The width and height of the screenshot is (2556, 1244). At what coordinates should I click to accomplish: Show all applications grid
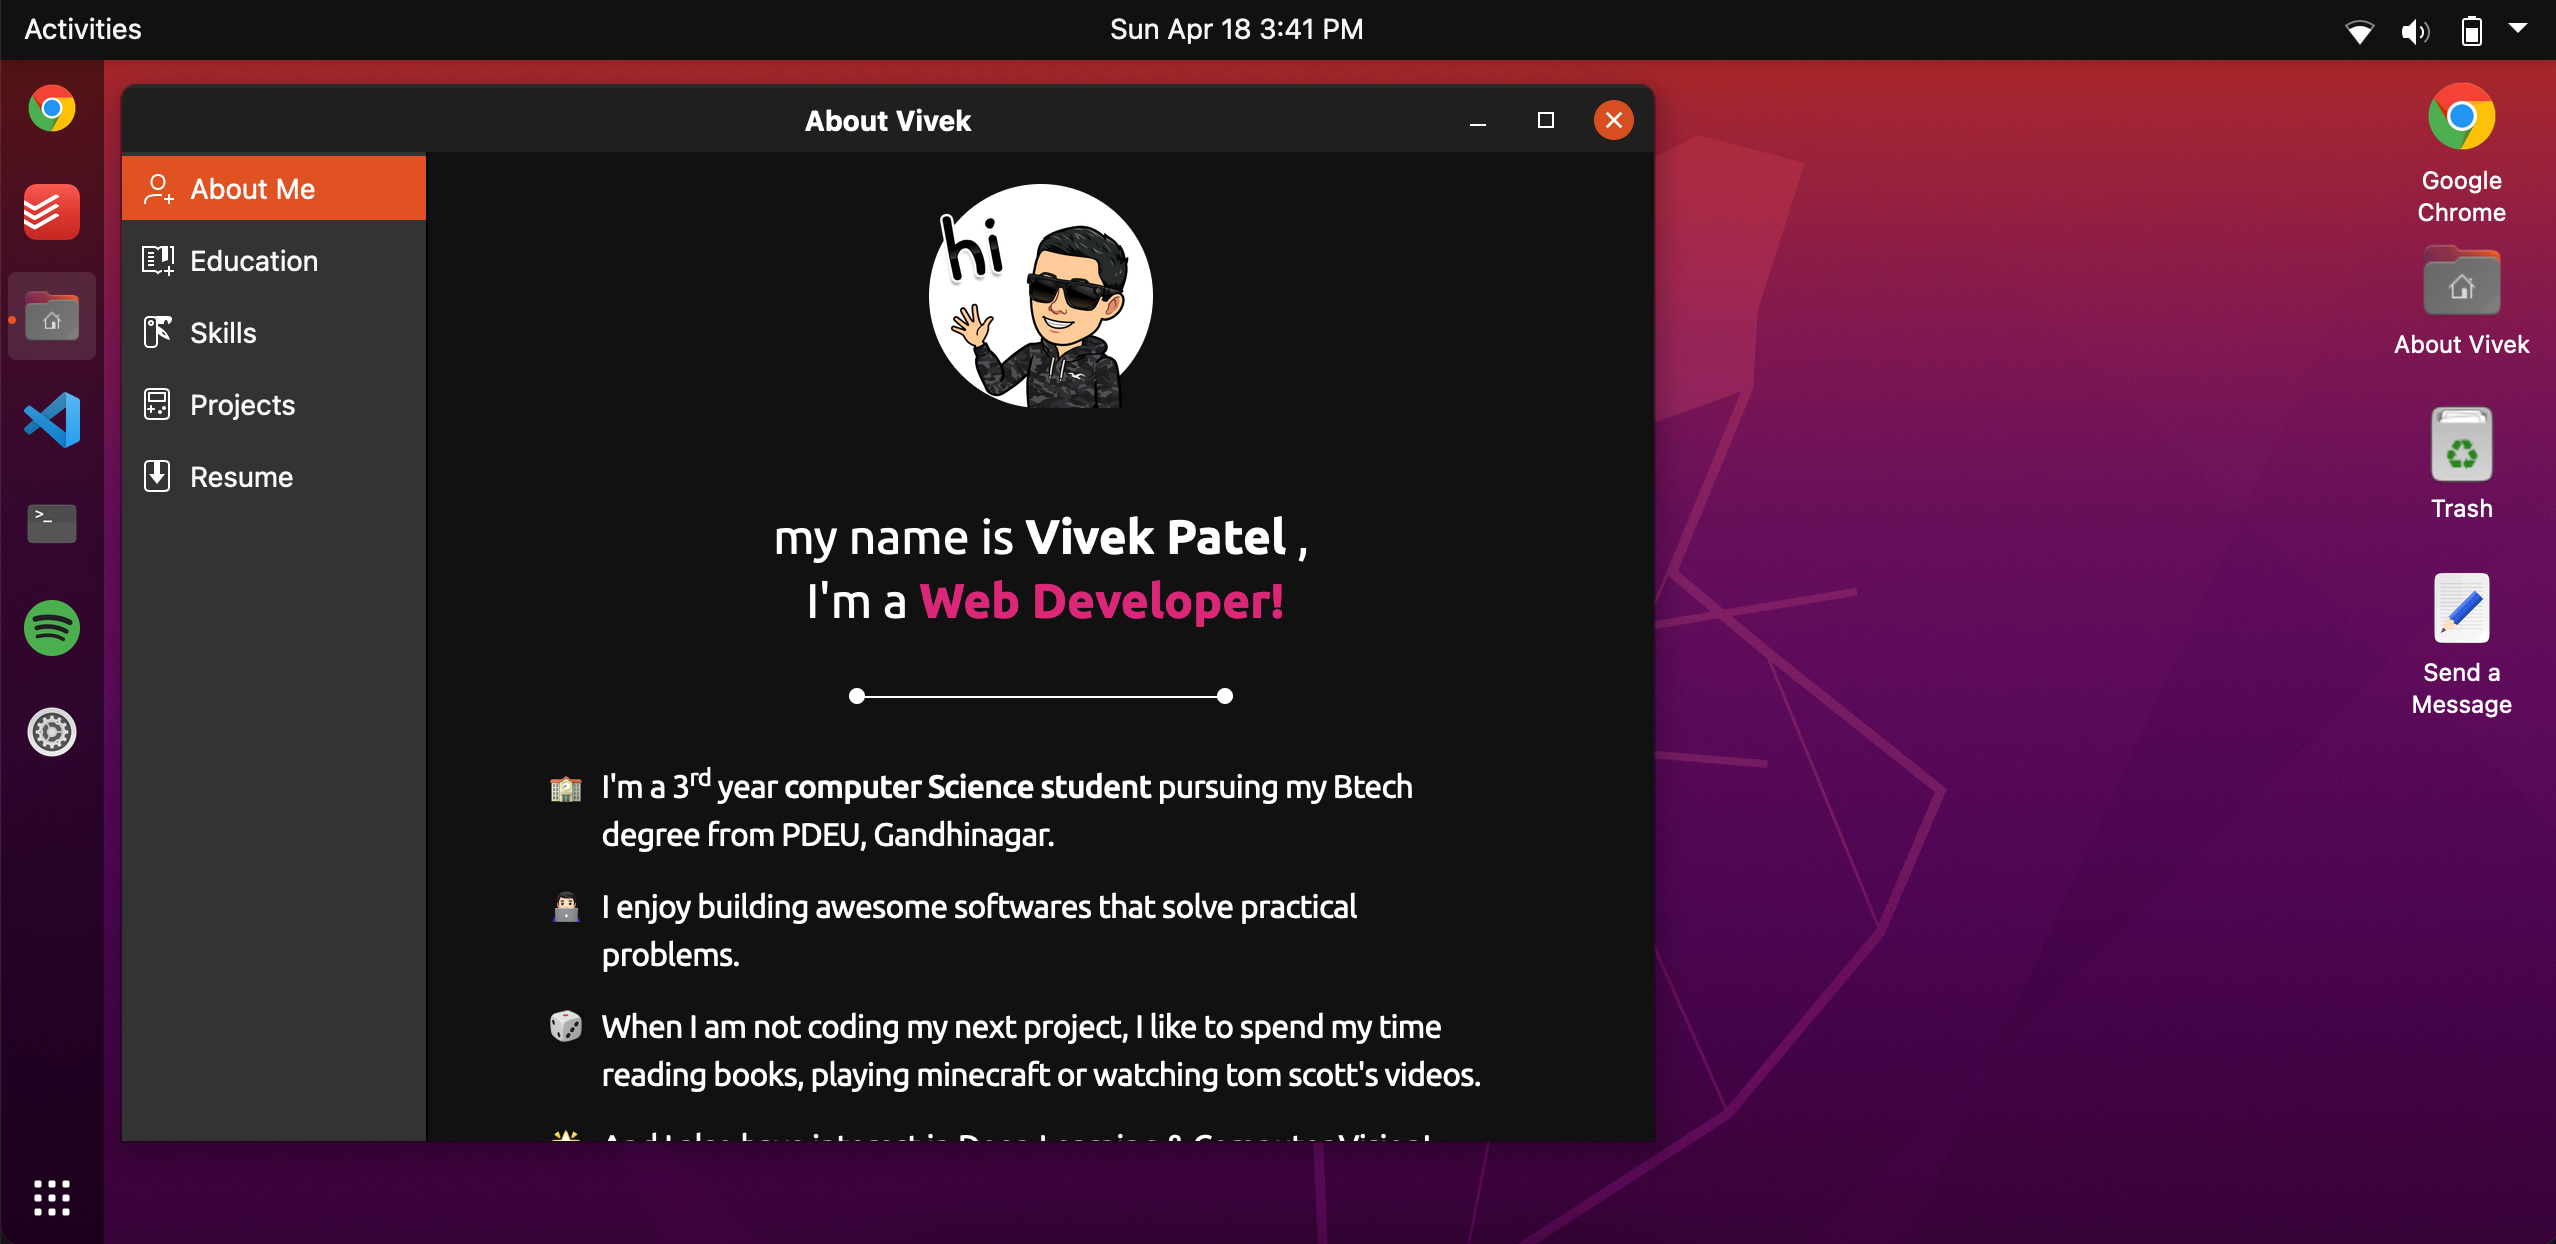52,1197
